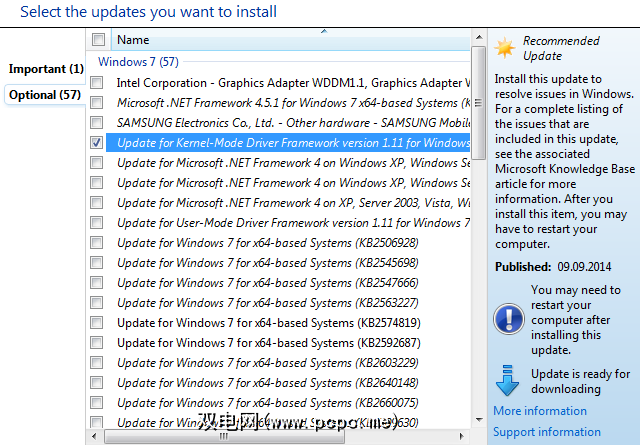The image size is (640, 445).
Task: Check the KB2506928 update box
Action: click(x=97, y=243)
